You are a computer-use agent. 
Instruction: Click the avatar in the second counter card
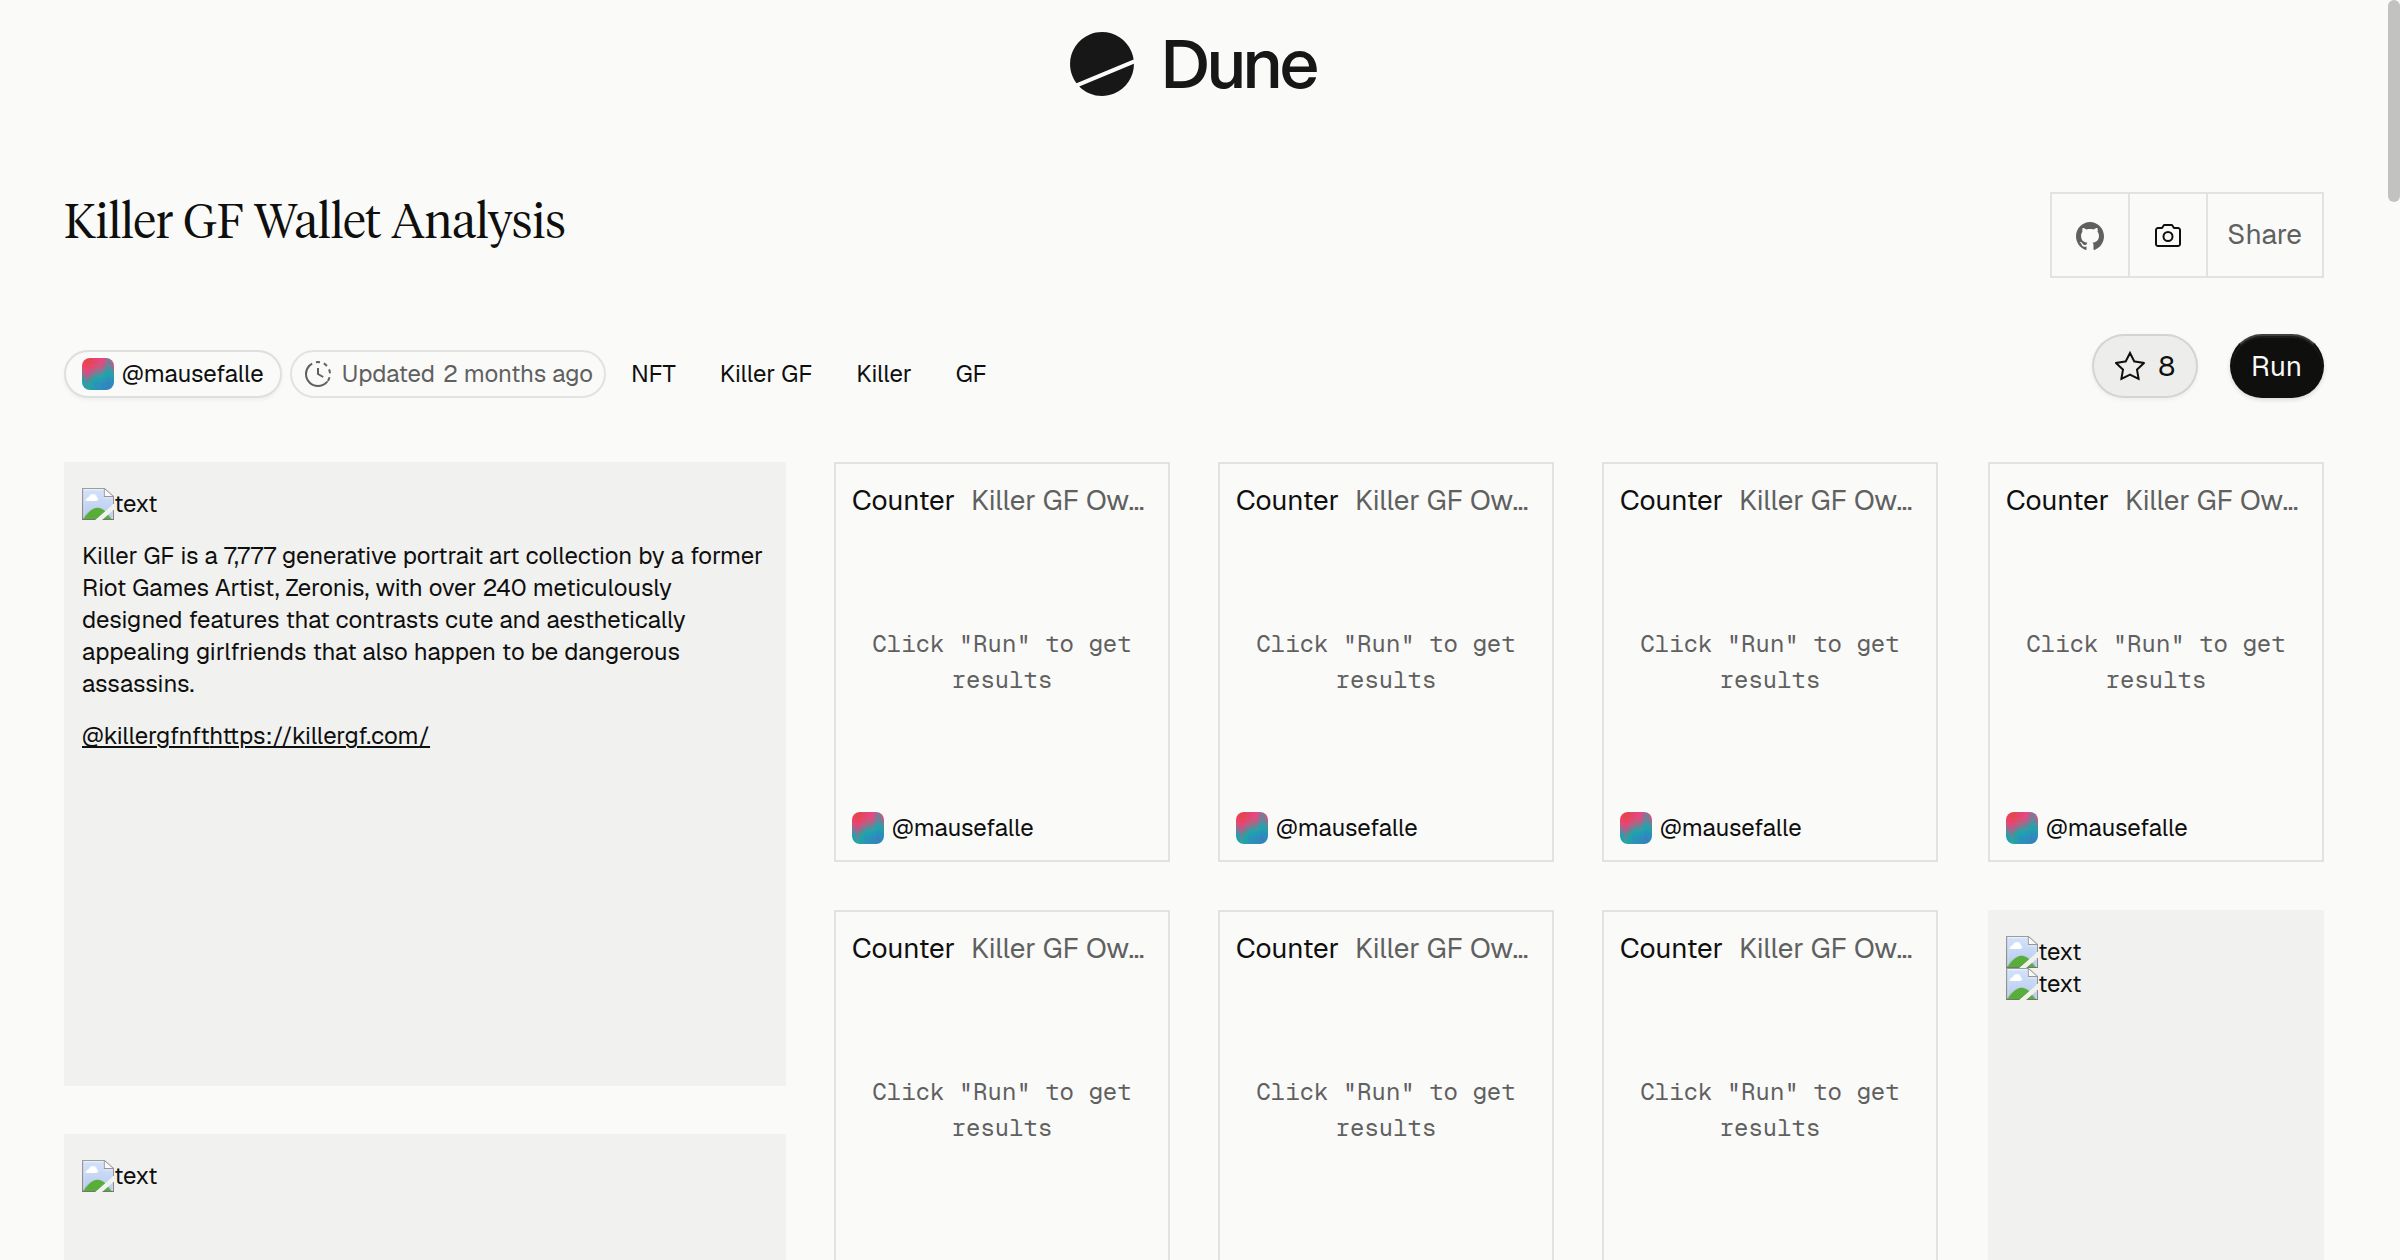pos(1251,828)
